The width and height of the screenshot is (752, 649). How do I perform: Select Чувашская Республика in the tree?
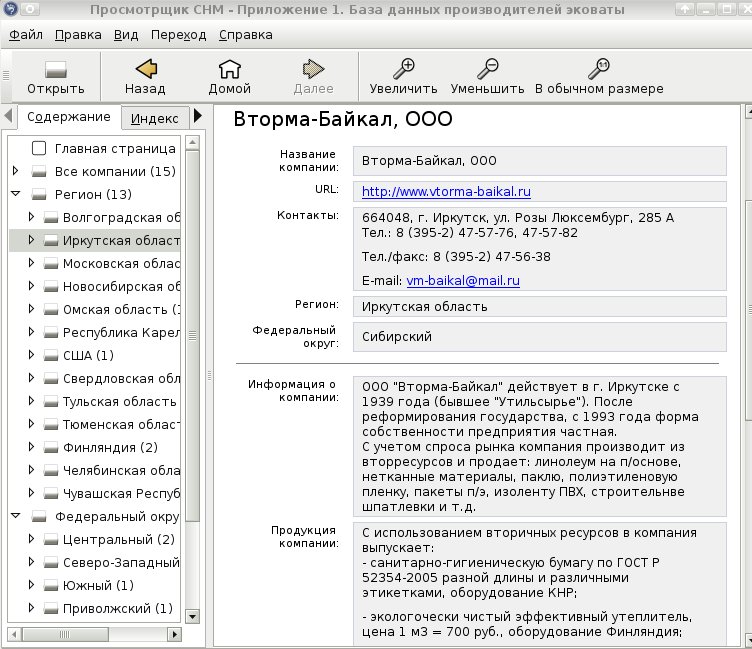[121, 494]
